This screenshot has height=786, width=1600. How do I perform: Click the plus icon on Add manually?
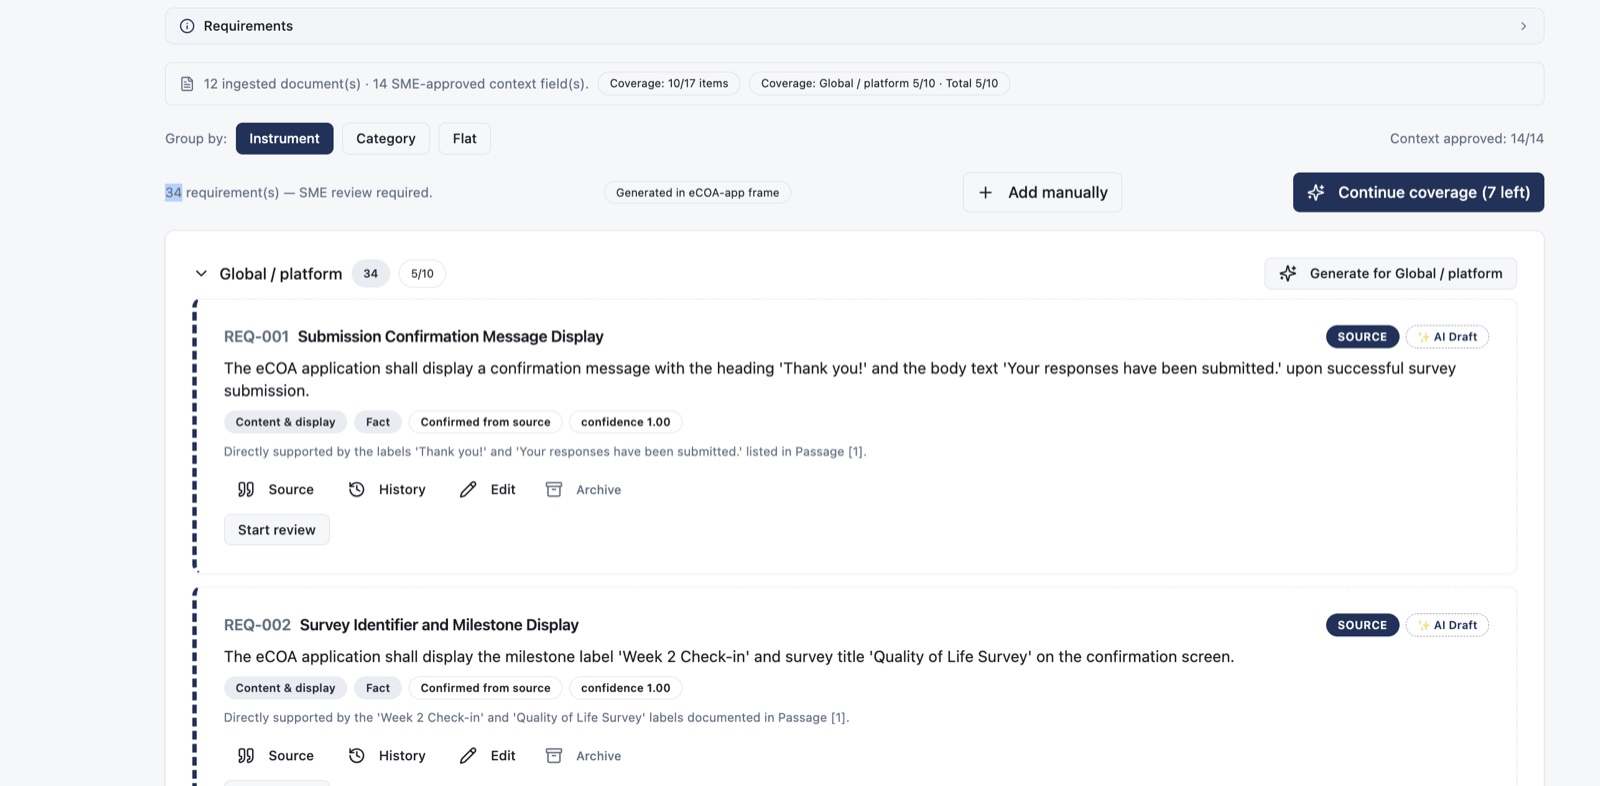point(986,192)
